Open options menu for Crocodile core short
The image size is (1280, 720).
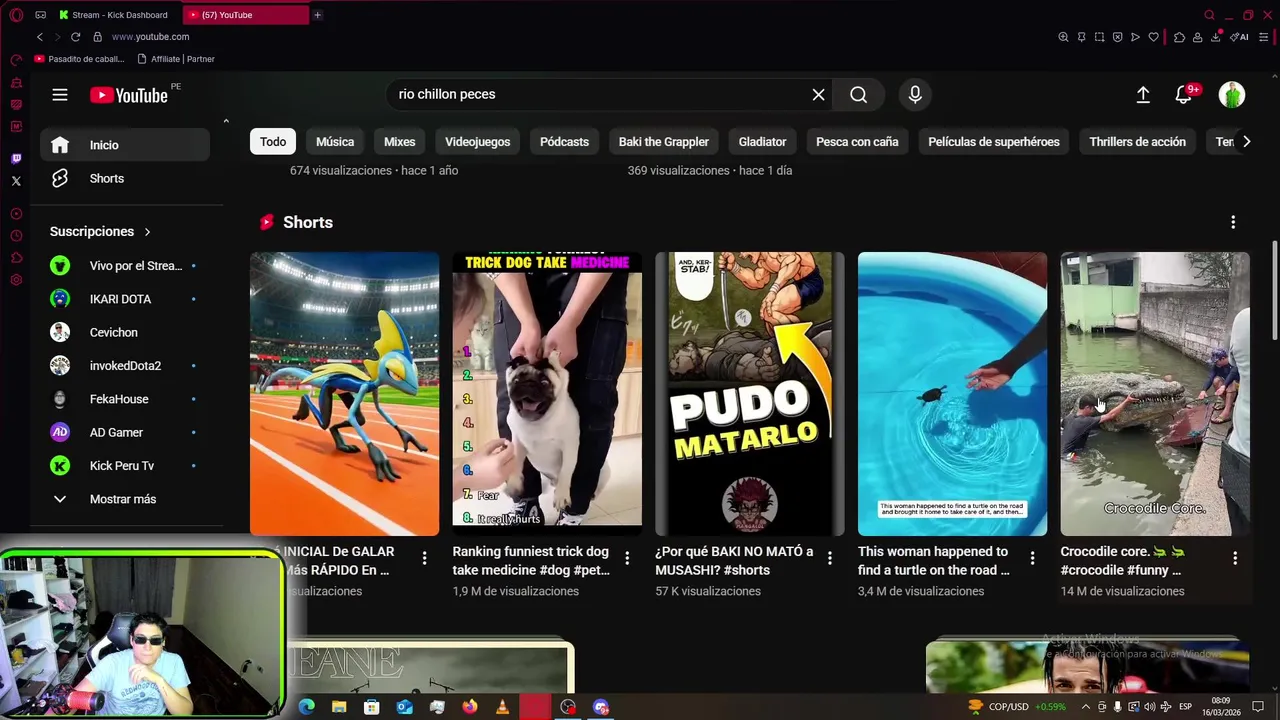(1235, 558)
